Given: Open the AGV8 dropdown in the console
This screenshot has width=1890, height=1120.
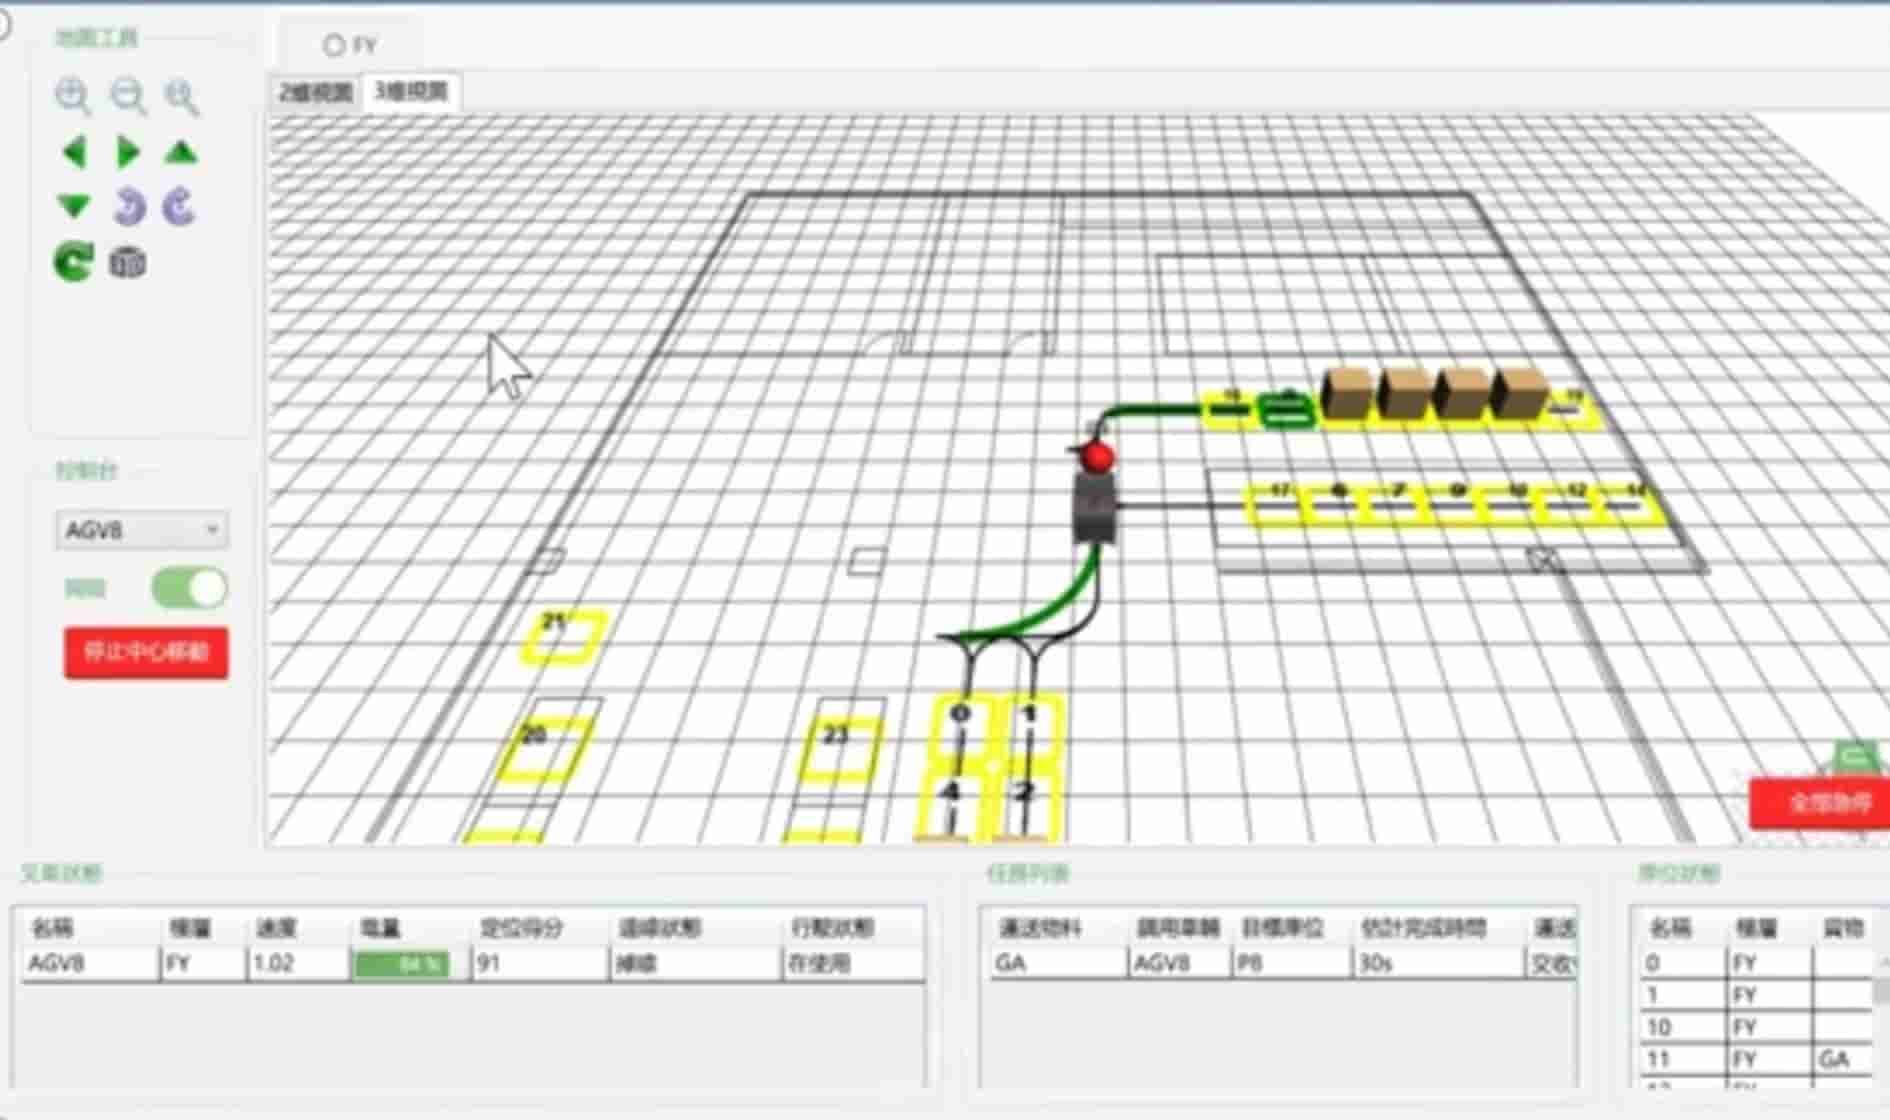Looking at the screenshot, I should tap(141, 530).
